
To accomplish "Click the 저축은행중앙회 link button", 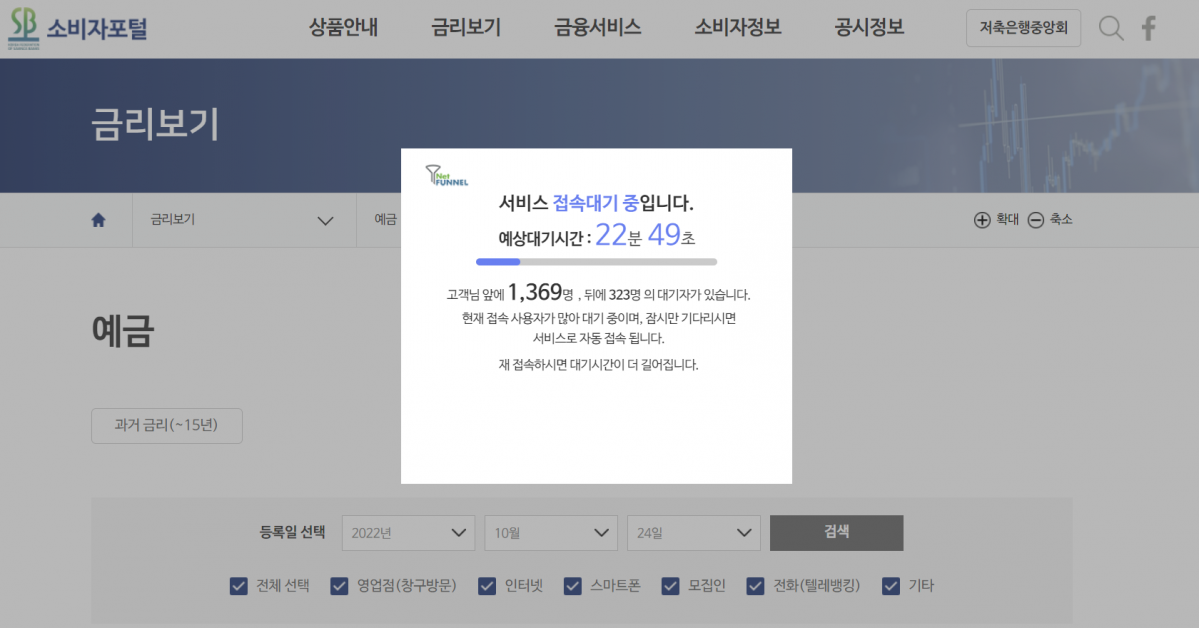I will point(1023,28).
